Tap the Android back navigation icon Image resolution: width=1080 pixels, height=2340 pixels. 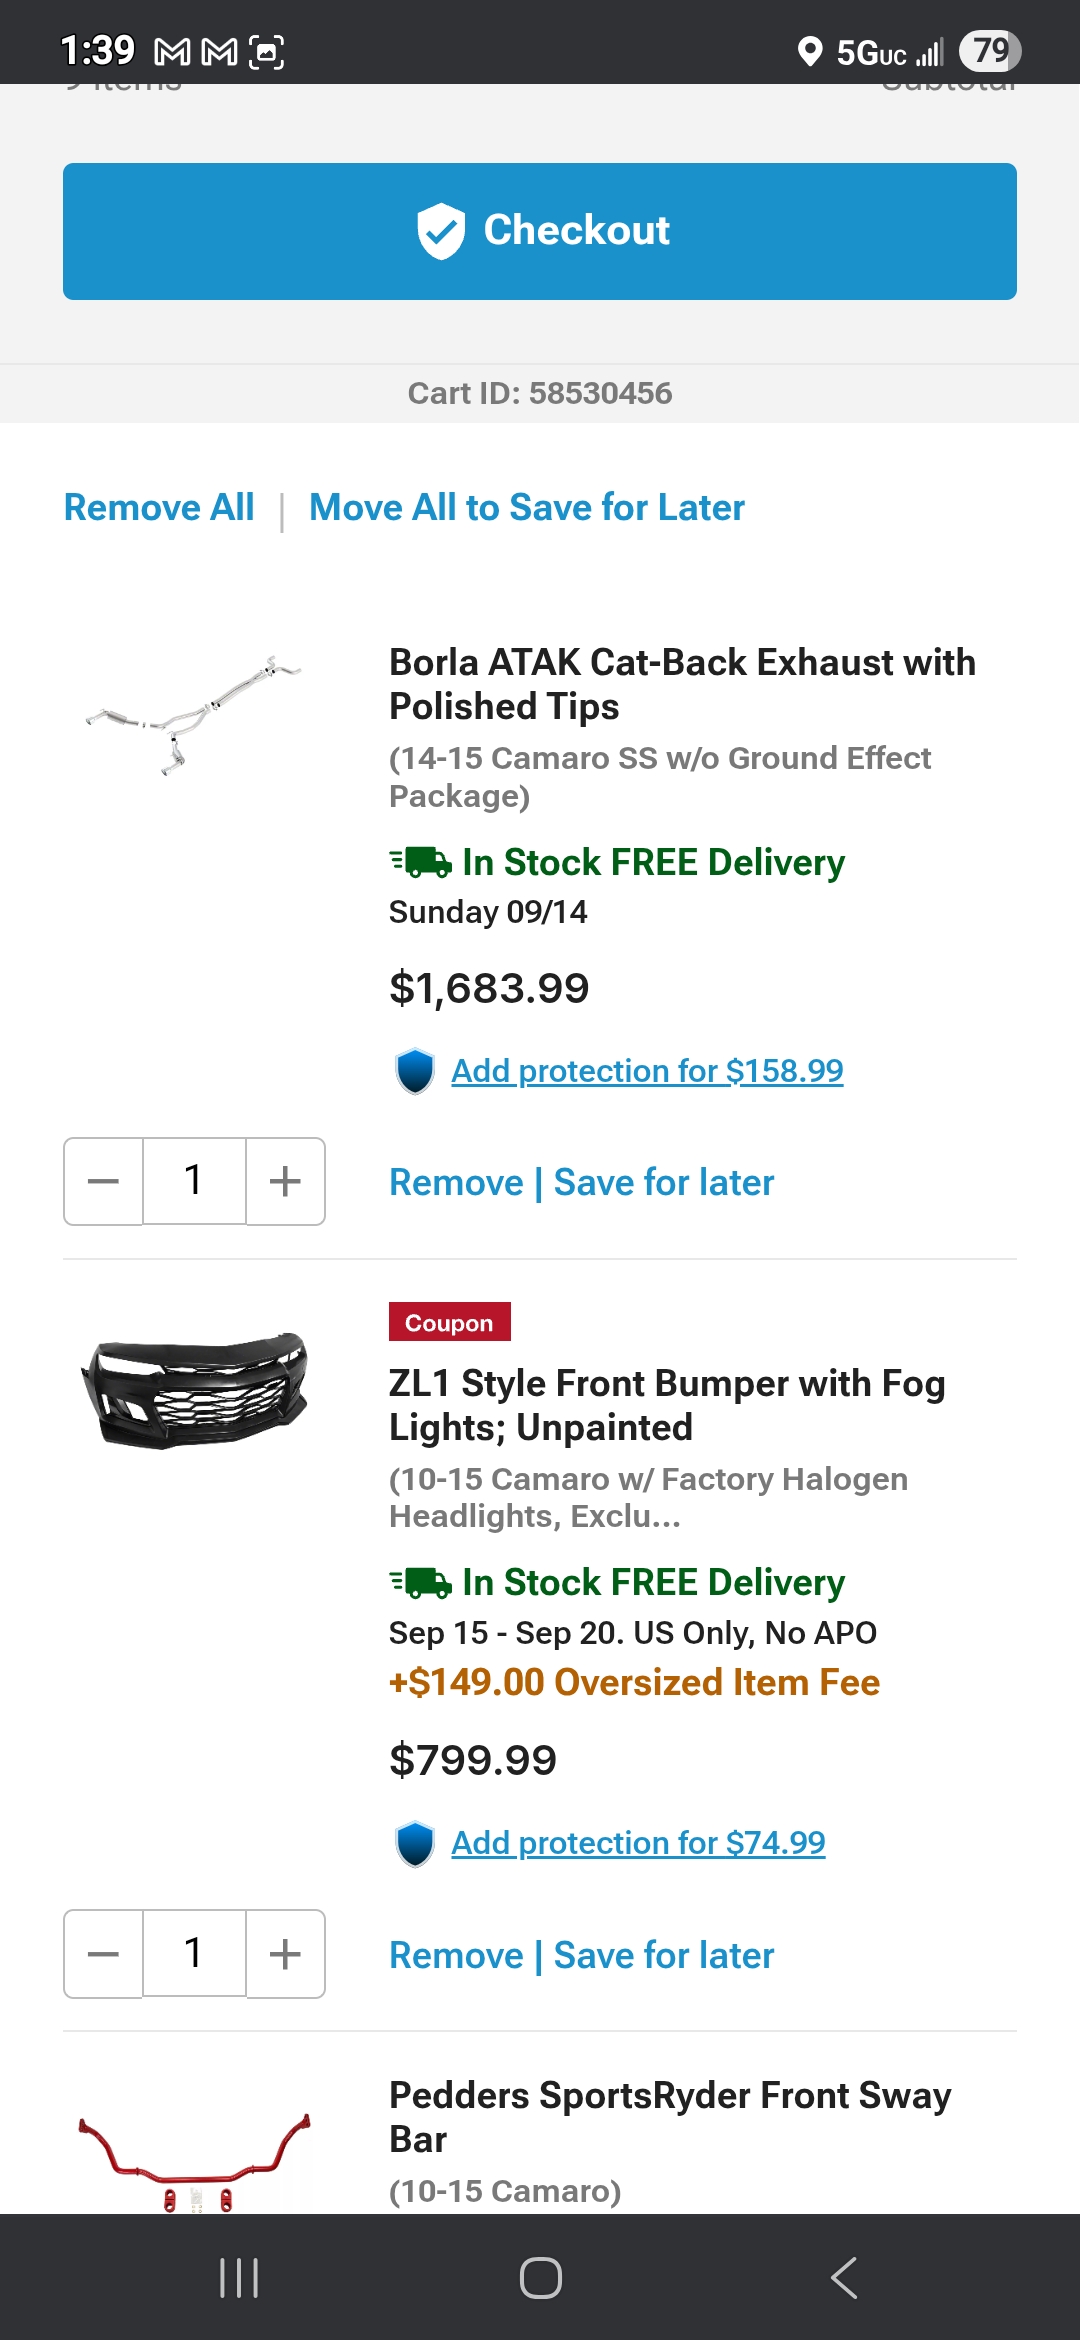pos(844,2278)
